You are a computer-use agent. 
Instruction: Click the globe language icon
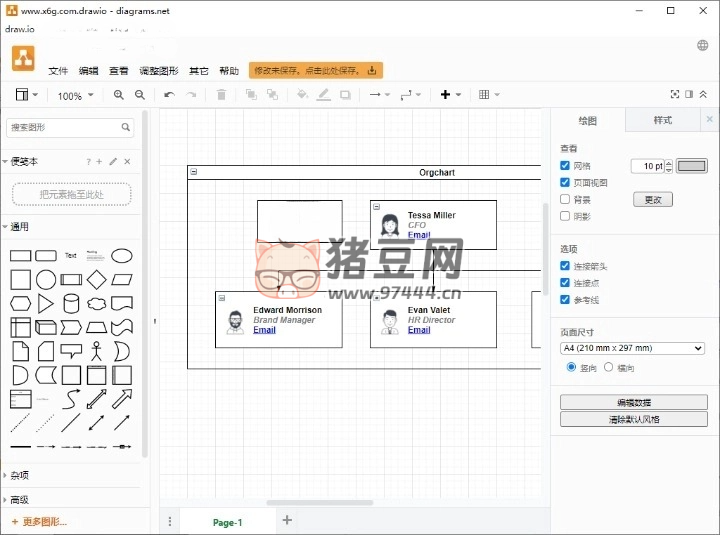[703, 46]
